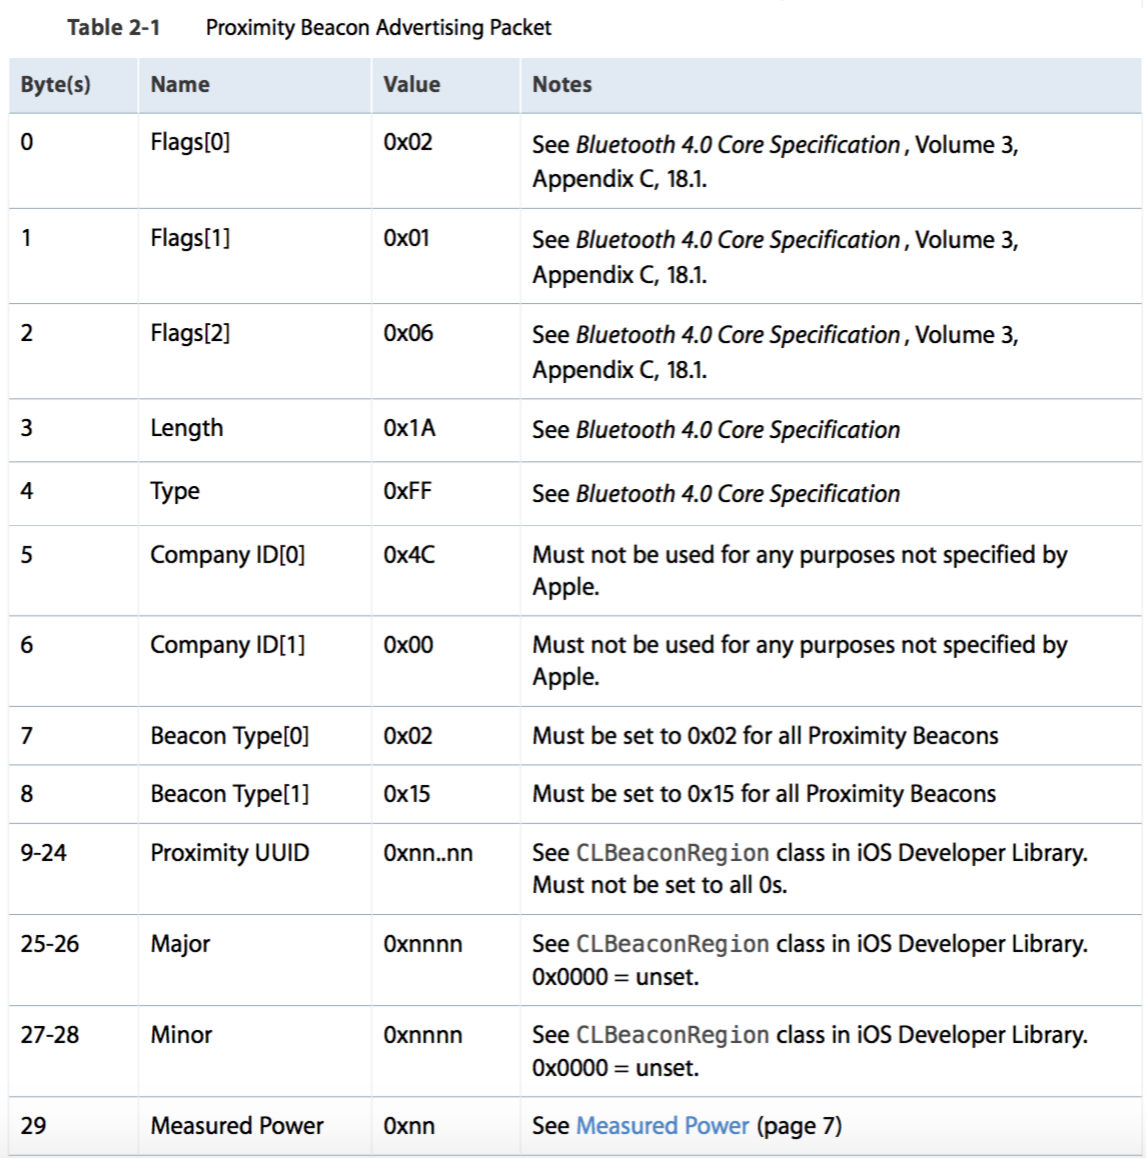Click the 0x4C company ID value
This screenshot has width=1146, height=1158.
pyautogui.click(x=409, y=556)
